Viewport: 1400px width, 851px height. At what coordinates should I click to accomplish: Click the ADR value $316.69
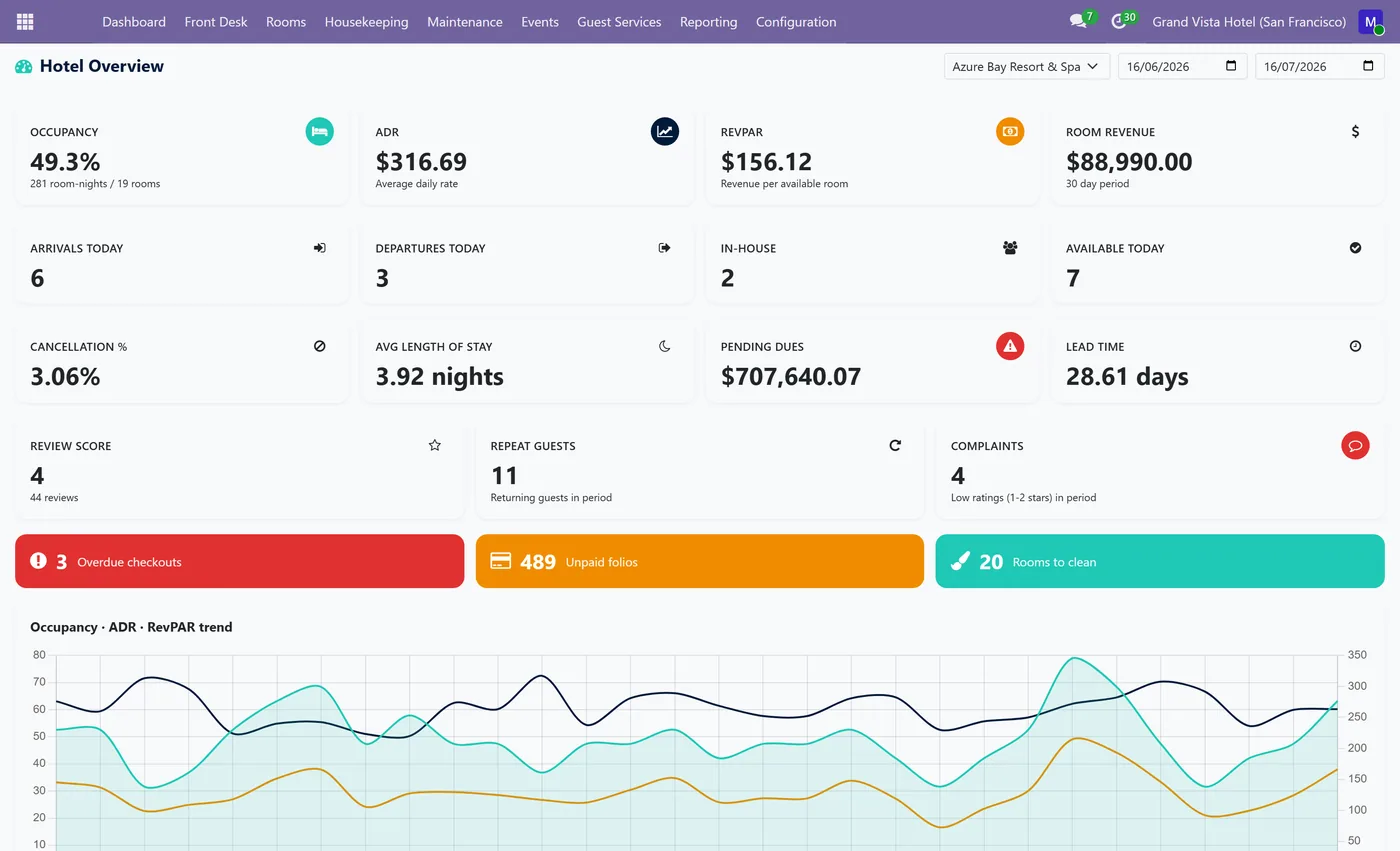point(421,161)
